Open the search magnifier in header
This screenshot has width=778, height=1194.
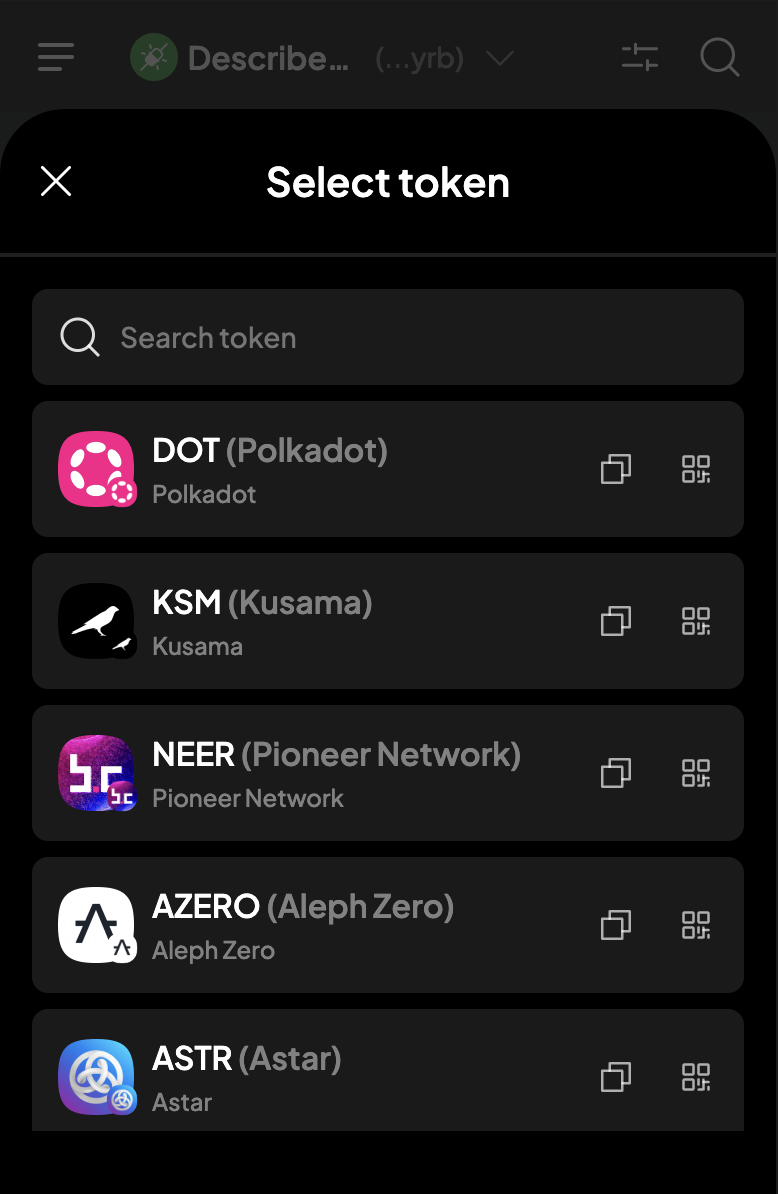coord(719,57)
